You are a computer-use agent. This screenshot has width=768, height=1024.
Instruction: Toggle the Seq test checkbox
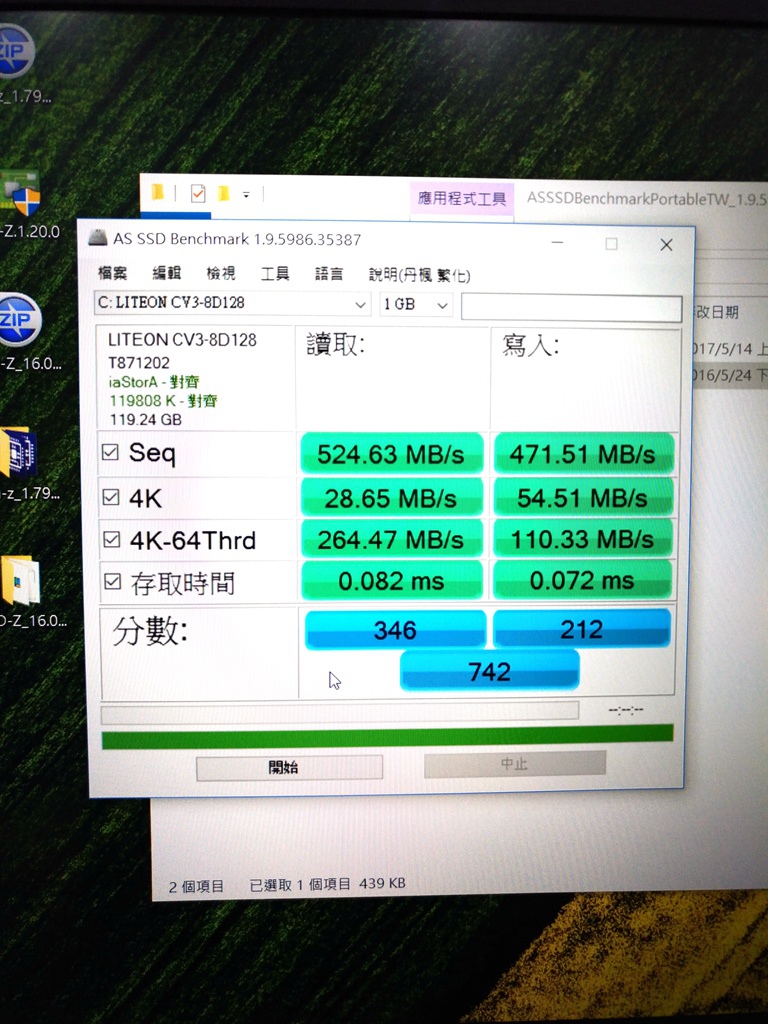110,452
